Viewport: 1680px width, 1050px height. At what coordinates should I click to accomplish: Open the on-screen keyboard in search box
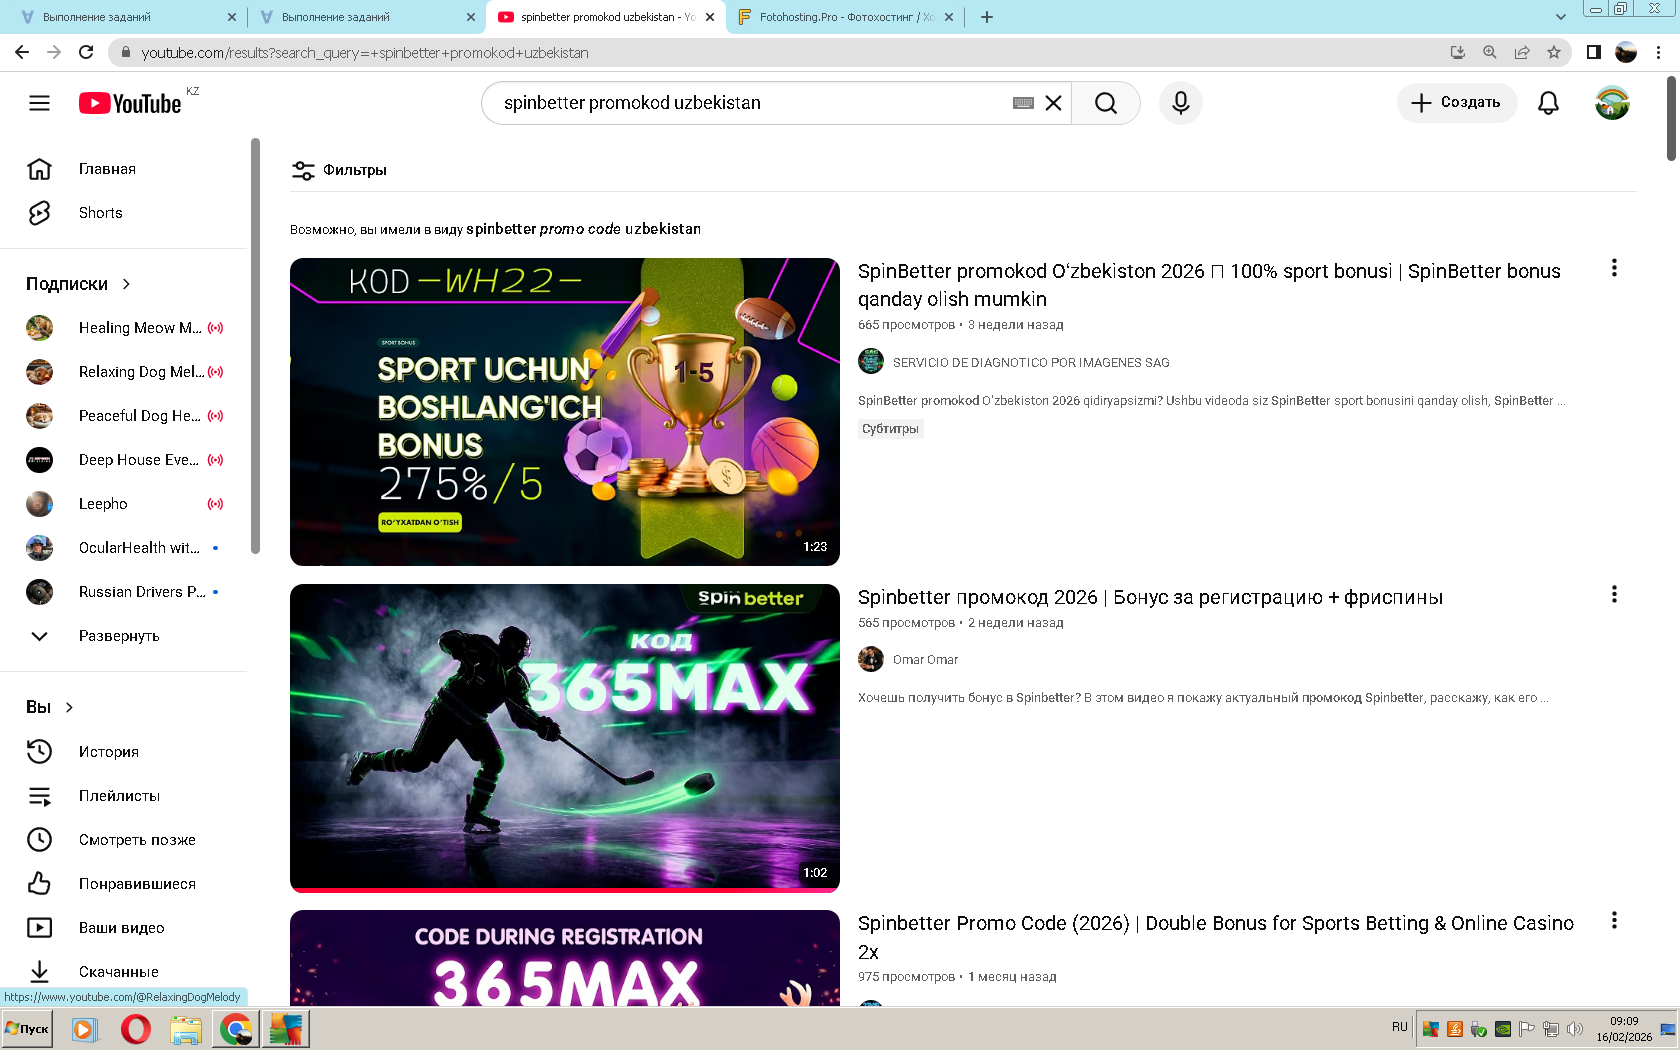[1023, 103]
